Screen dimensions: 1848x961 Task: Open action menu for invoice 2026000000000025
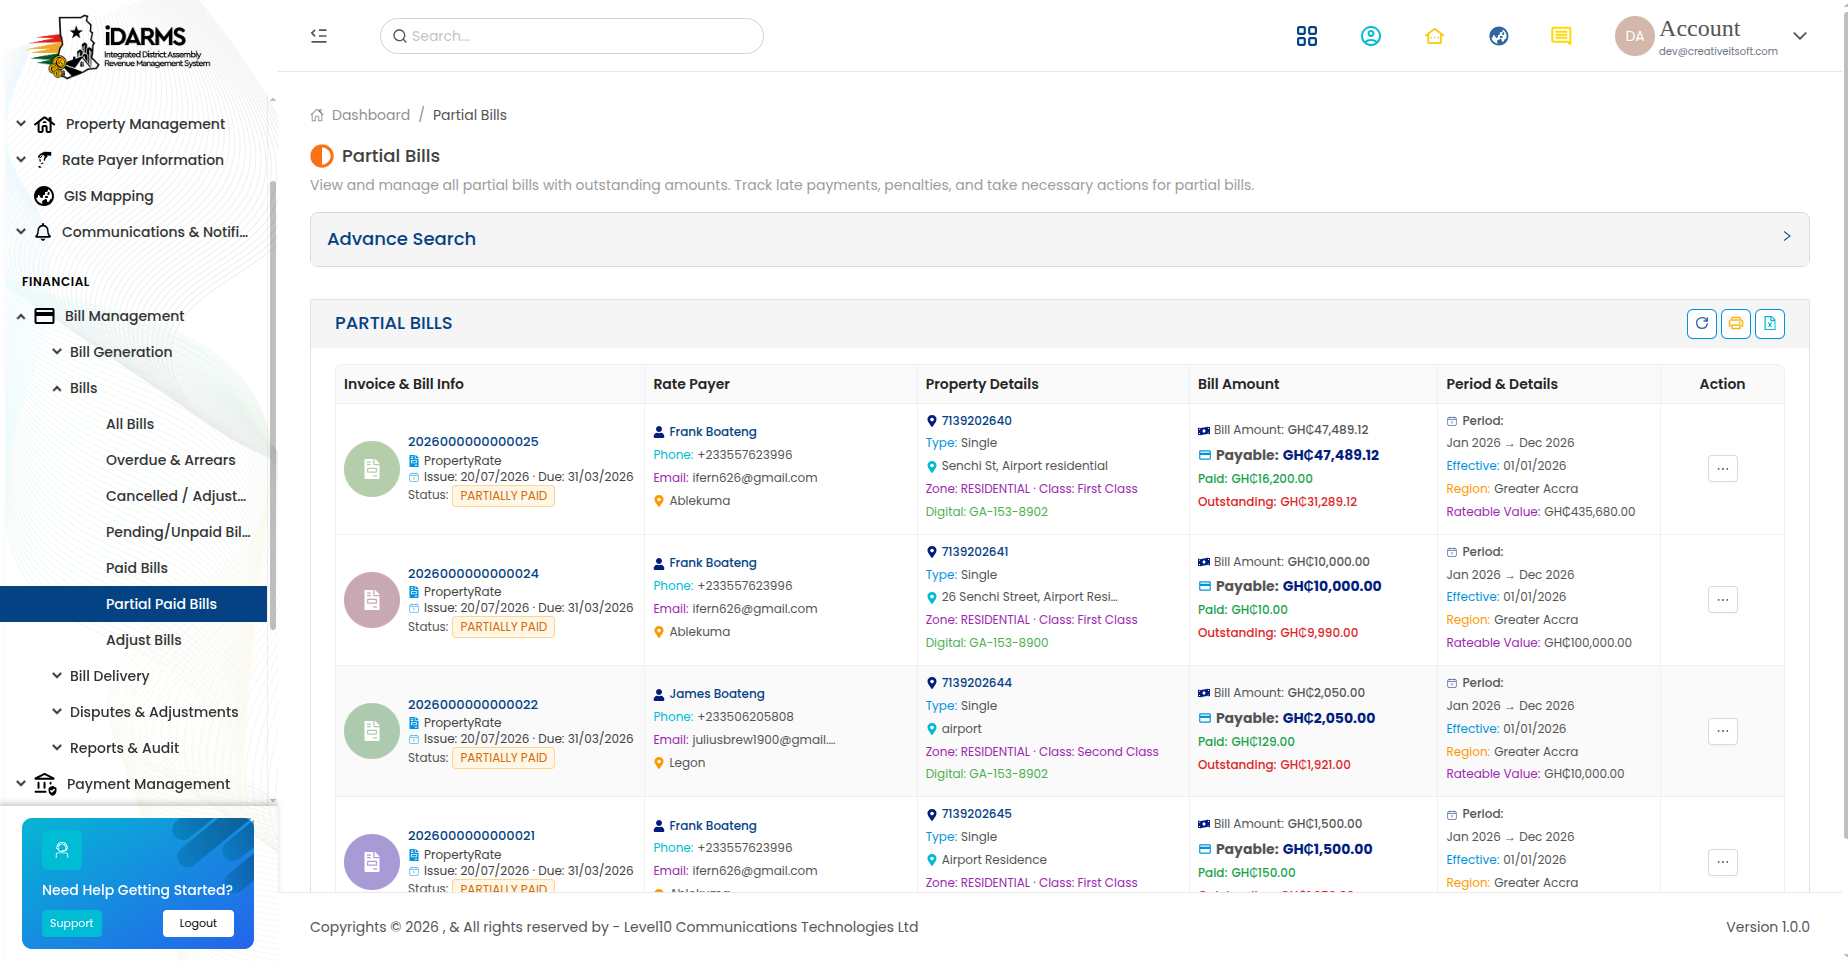click(1722, 468)
